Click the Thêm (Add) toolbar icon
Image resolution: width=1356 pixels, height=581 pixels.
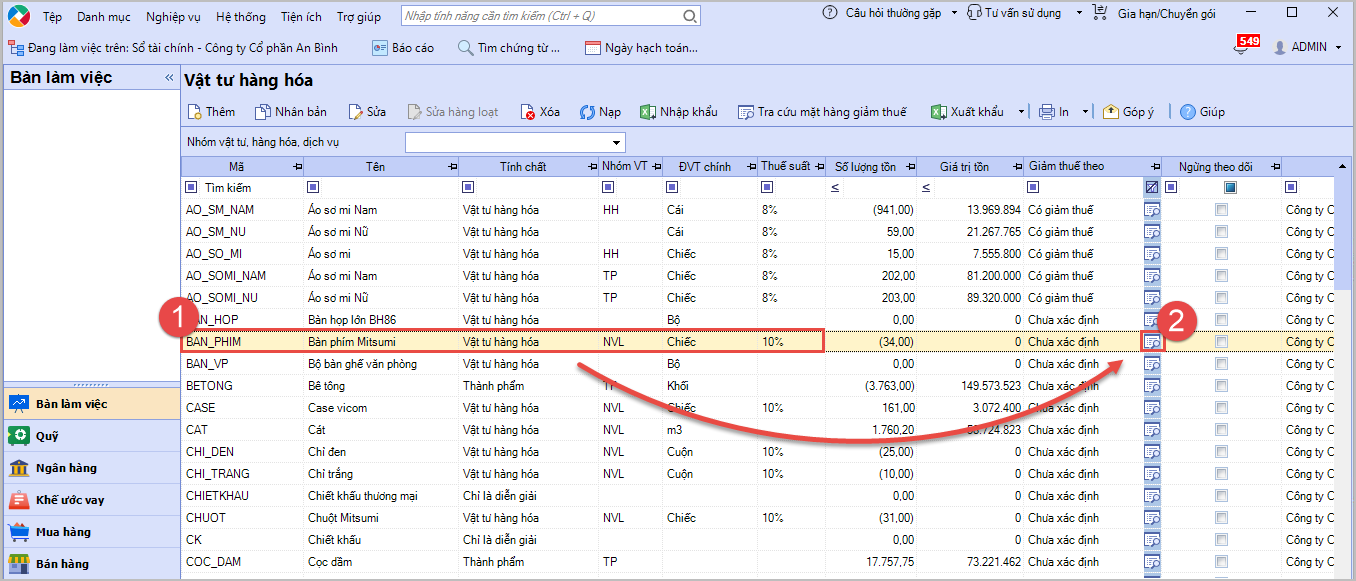(x=195, y=112)
